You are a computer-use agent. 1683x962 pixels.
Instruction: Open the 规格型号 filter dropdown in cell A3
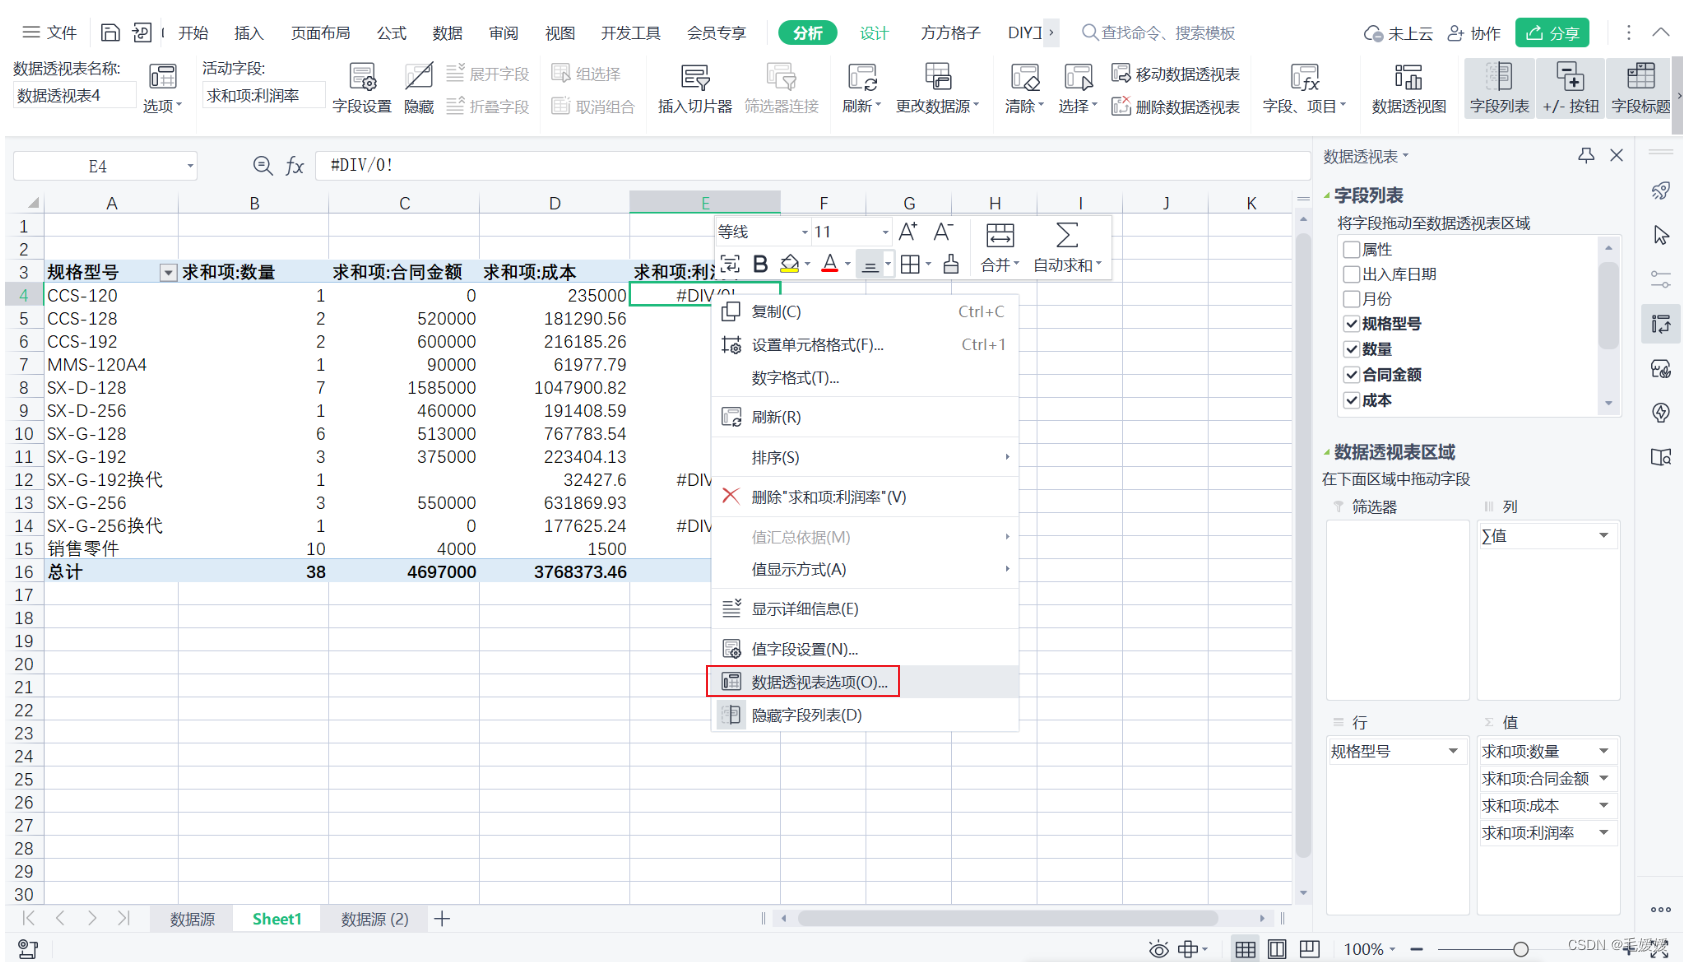coord(168,273)
